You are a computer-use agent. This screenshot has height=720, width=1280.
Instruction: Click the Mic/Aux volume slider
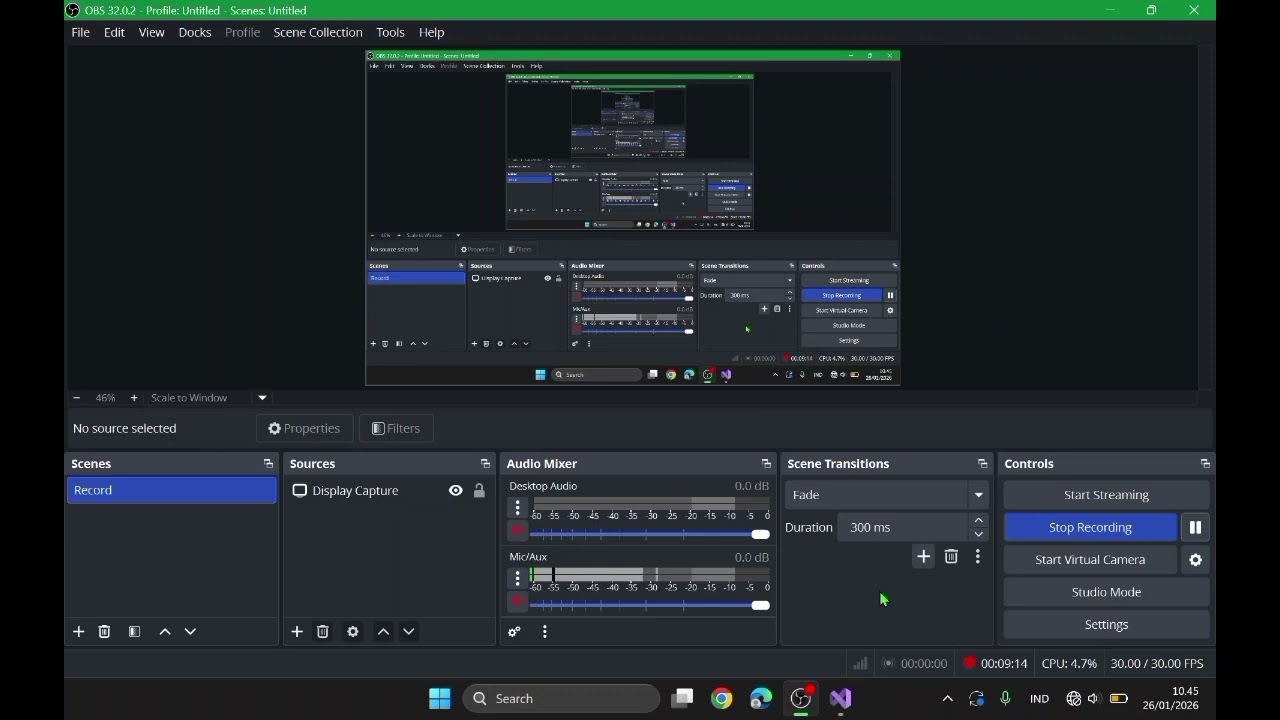point(650,605)
